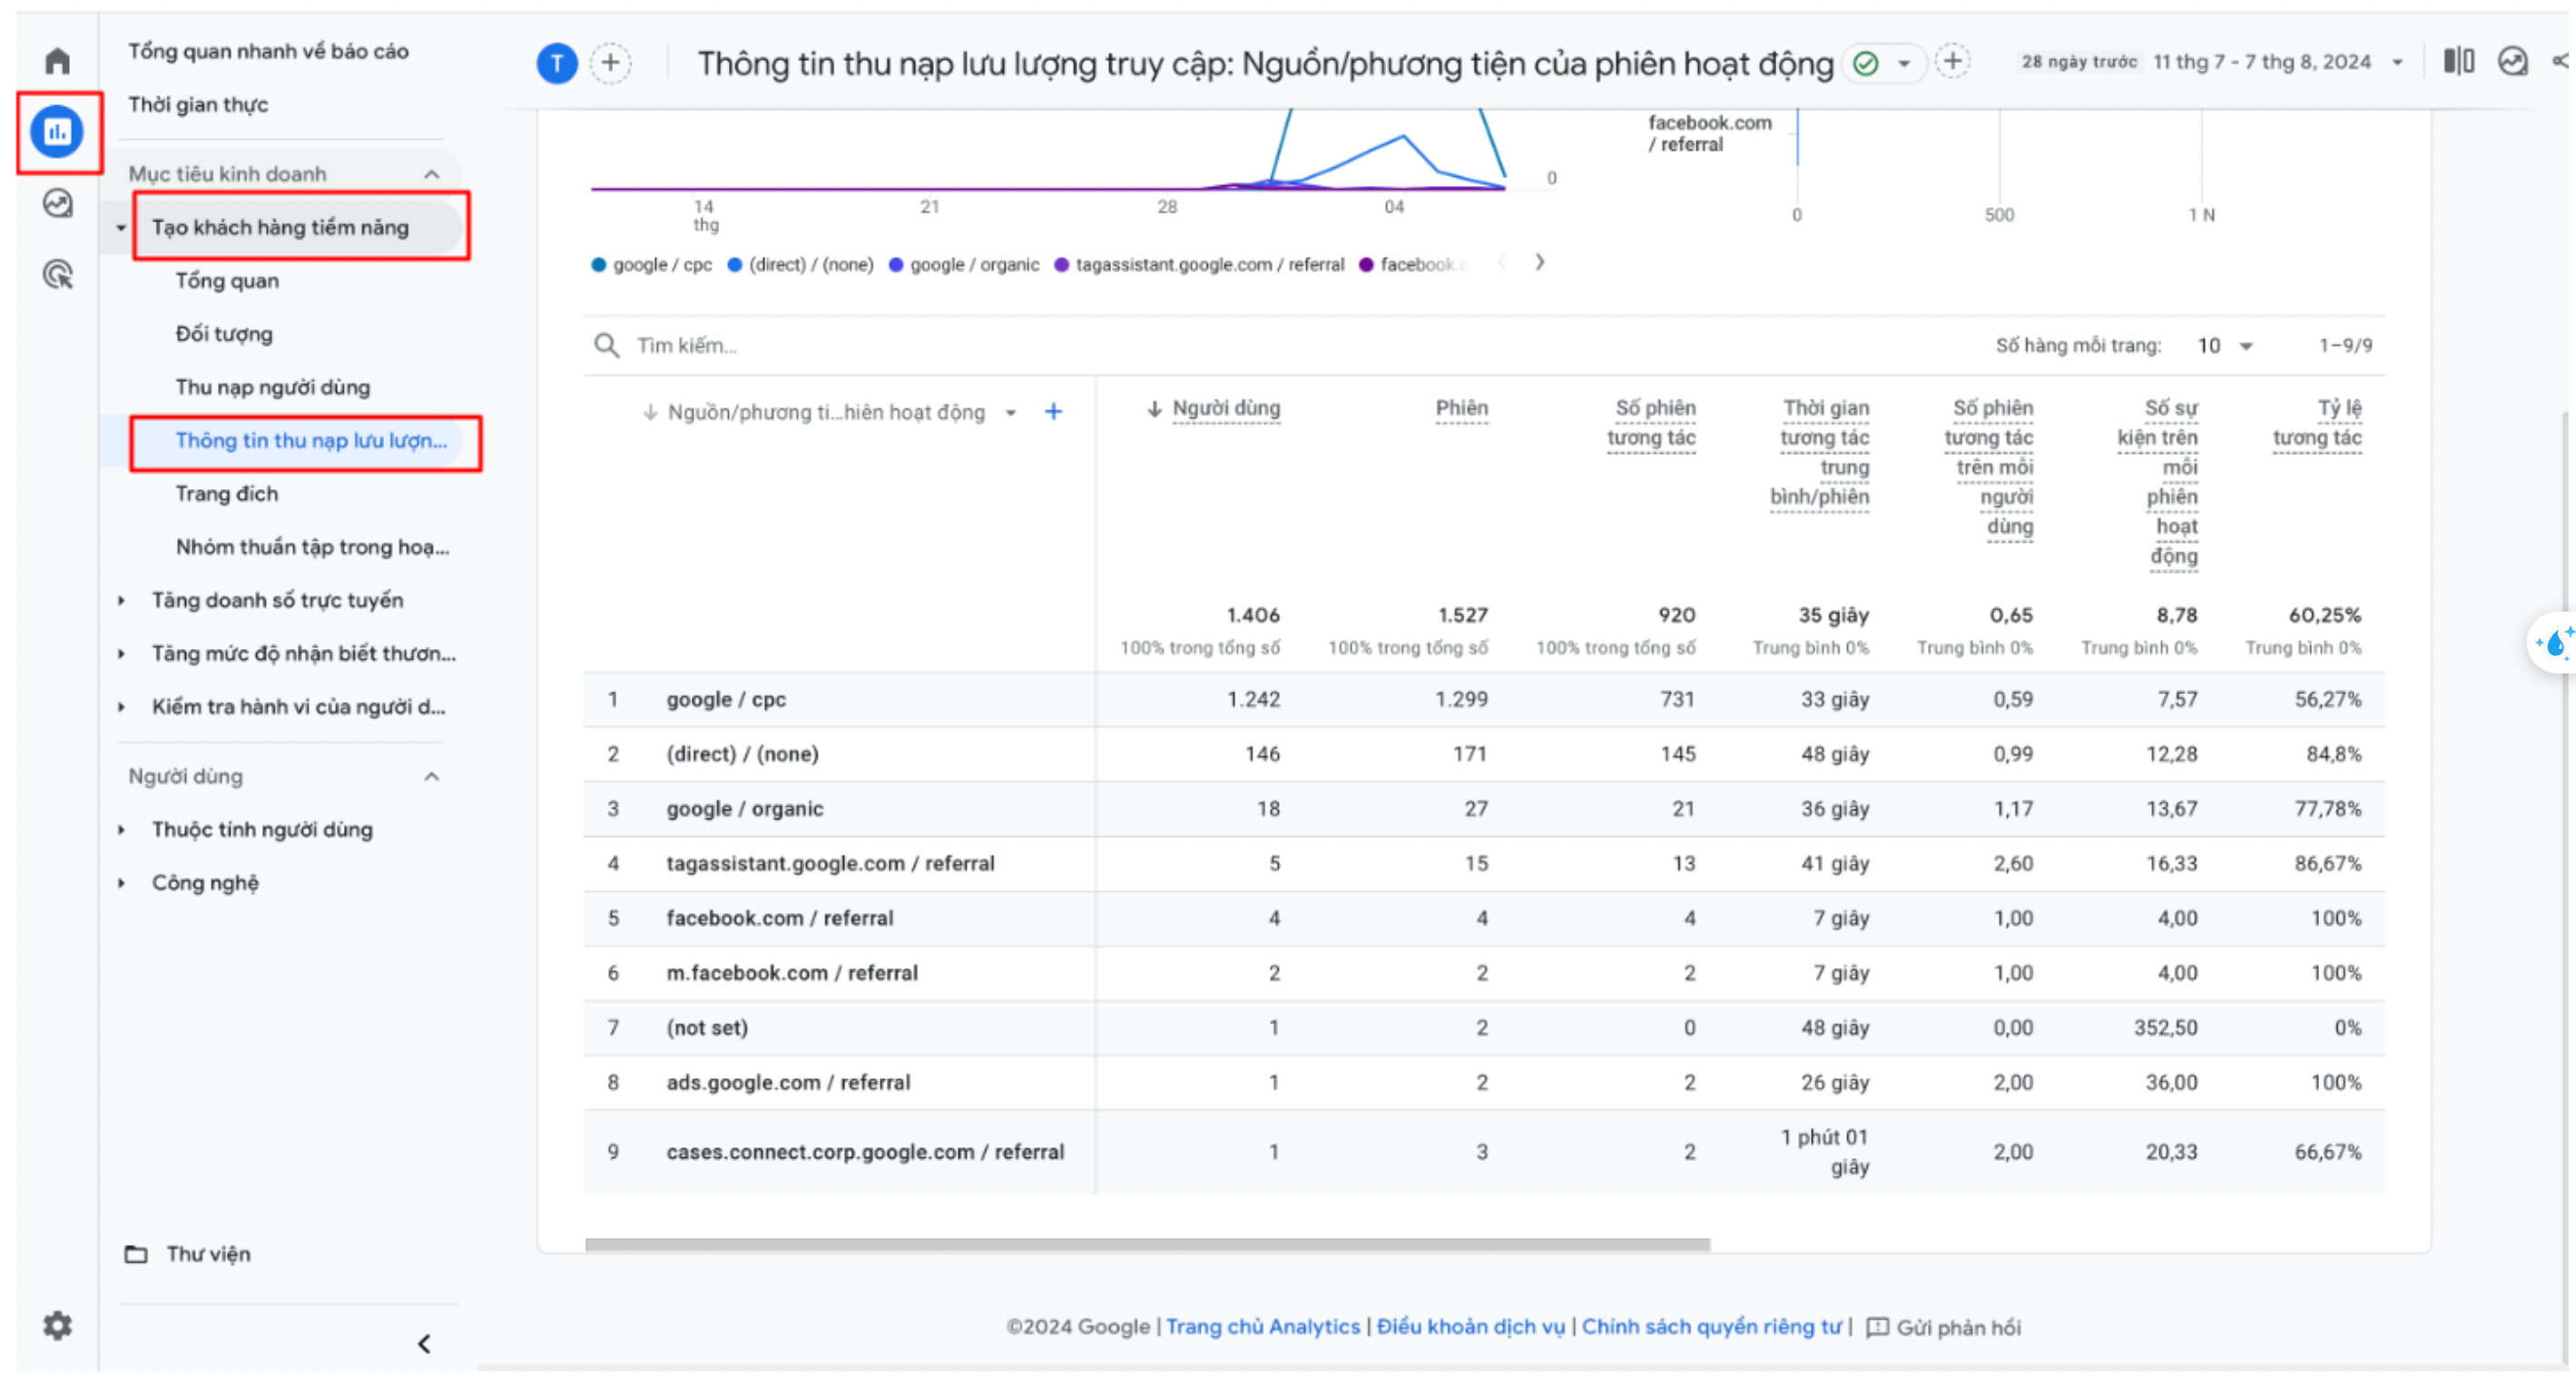
Task: Click the compare columns icon in header
Action: tap(2458, 62)
